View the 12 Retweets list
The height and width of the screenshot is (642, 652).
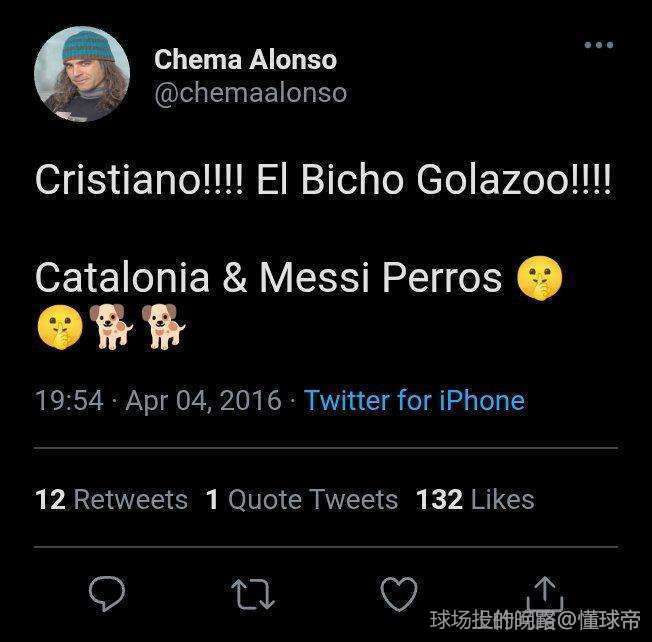tap(111, 499)
